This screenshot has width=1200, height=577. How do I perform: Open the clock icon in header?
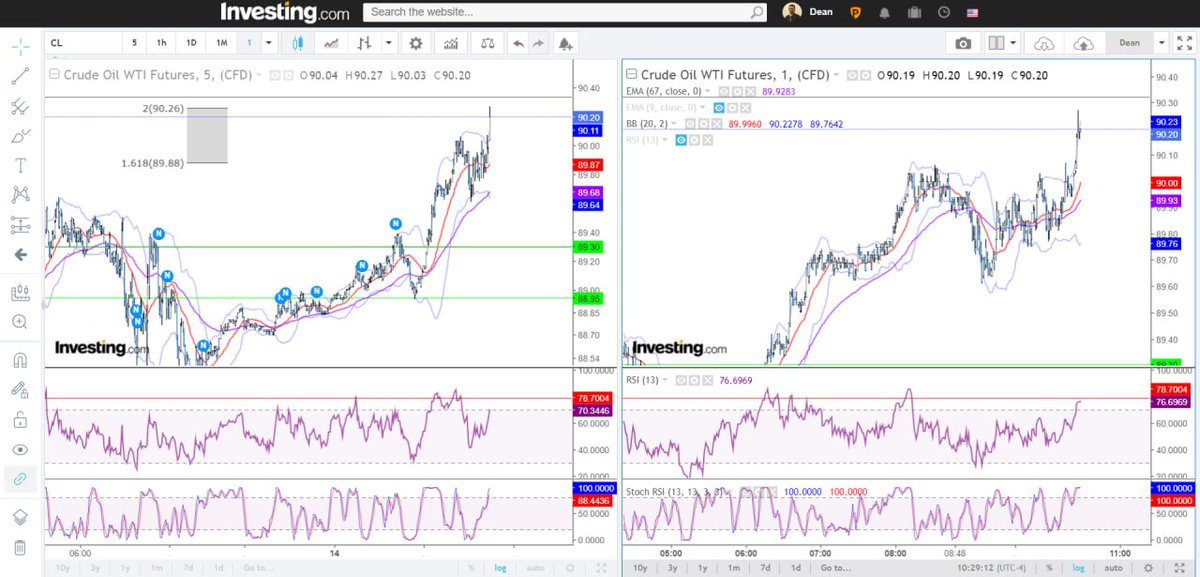click(944, 12)
